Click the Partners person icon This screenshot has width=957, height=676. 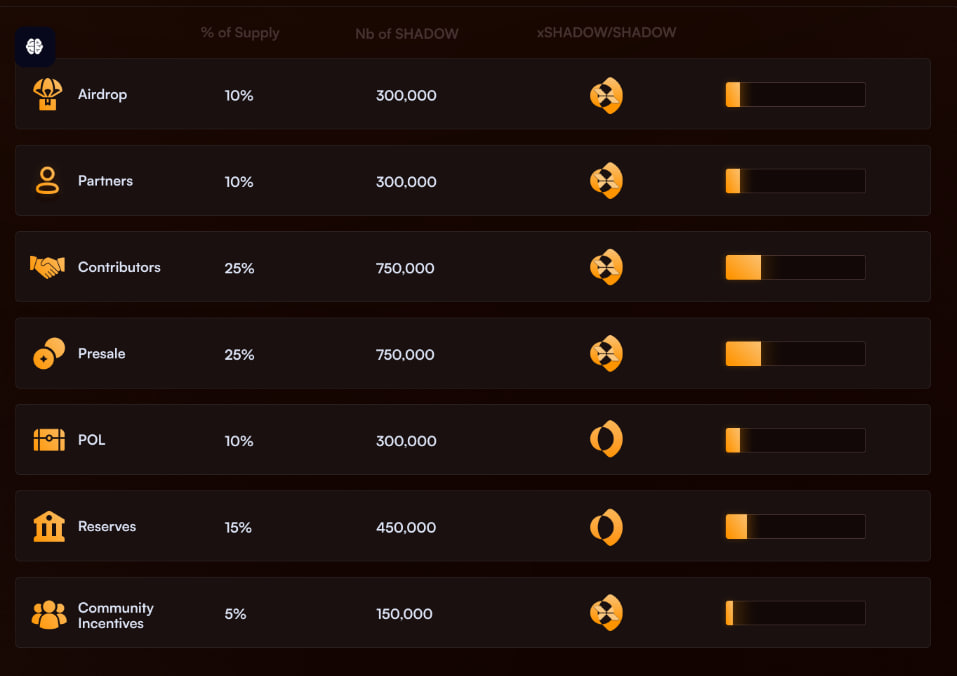pyautogui.click(x=47, y=181)
